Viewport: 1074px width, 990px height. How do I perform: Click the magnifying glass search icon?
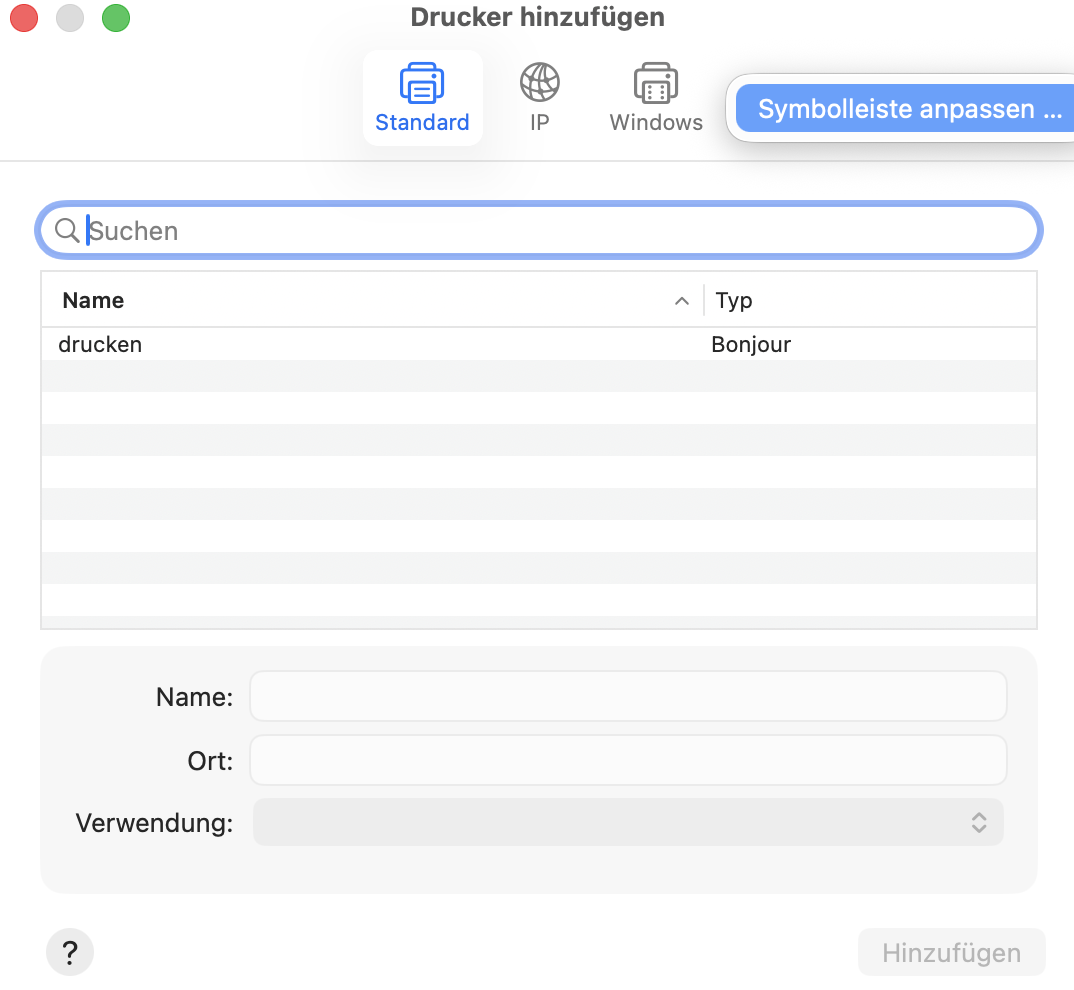coord(67,231)
